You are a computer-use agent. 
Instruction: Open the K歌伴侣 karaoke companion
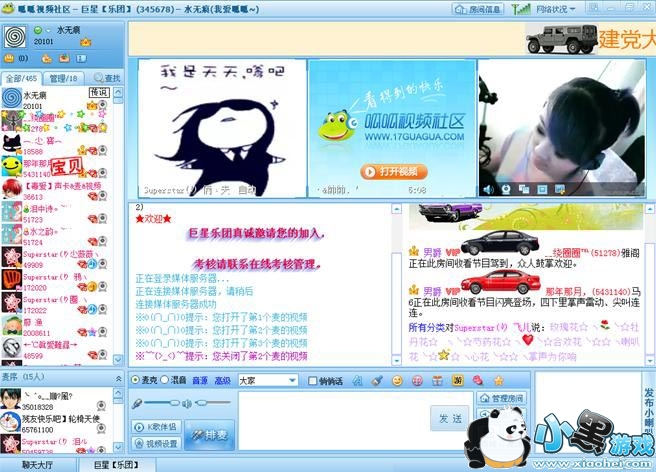155,426
